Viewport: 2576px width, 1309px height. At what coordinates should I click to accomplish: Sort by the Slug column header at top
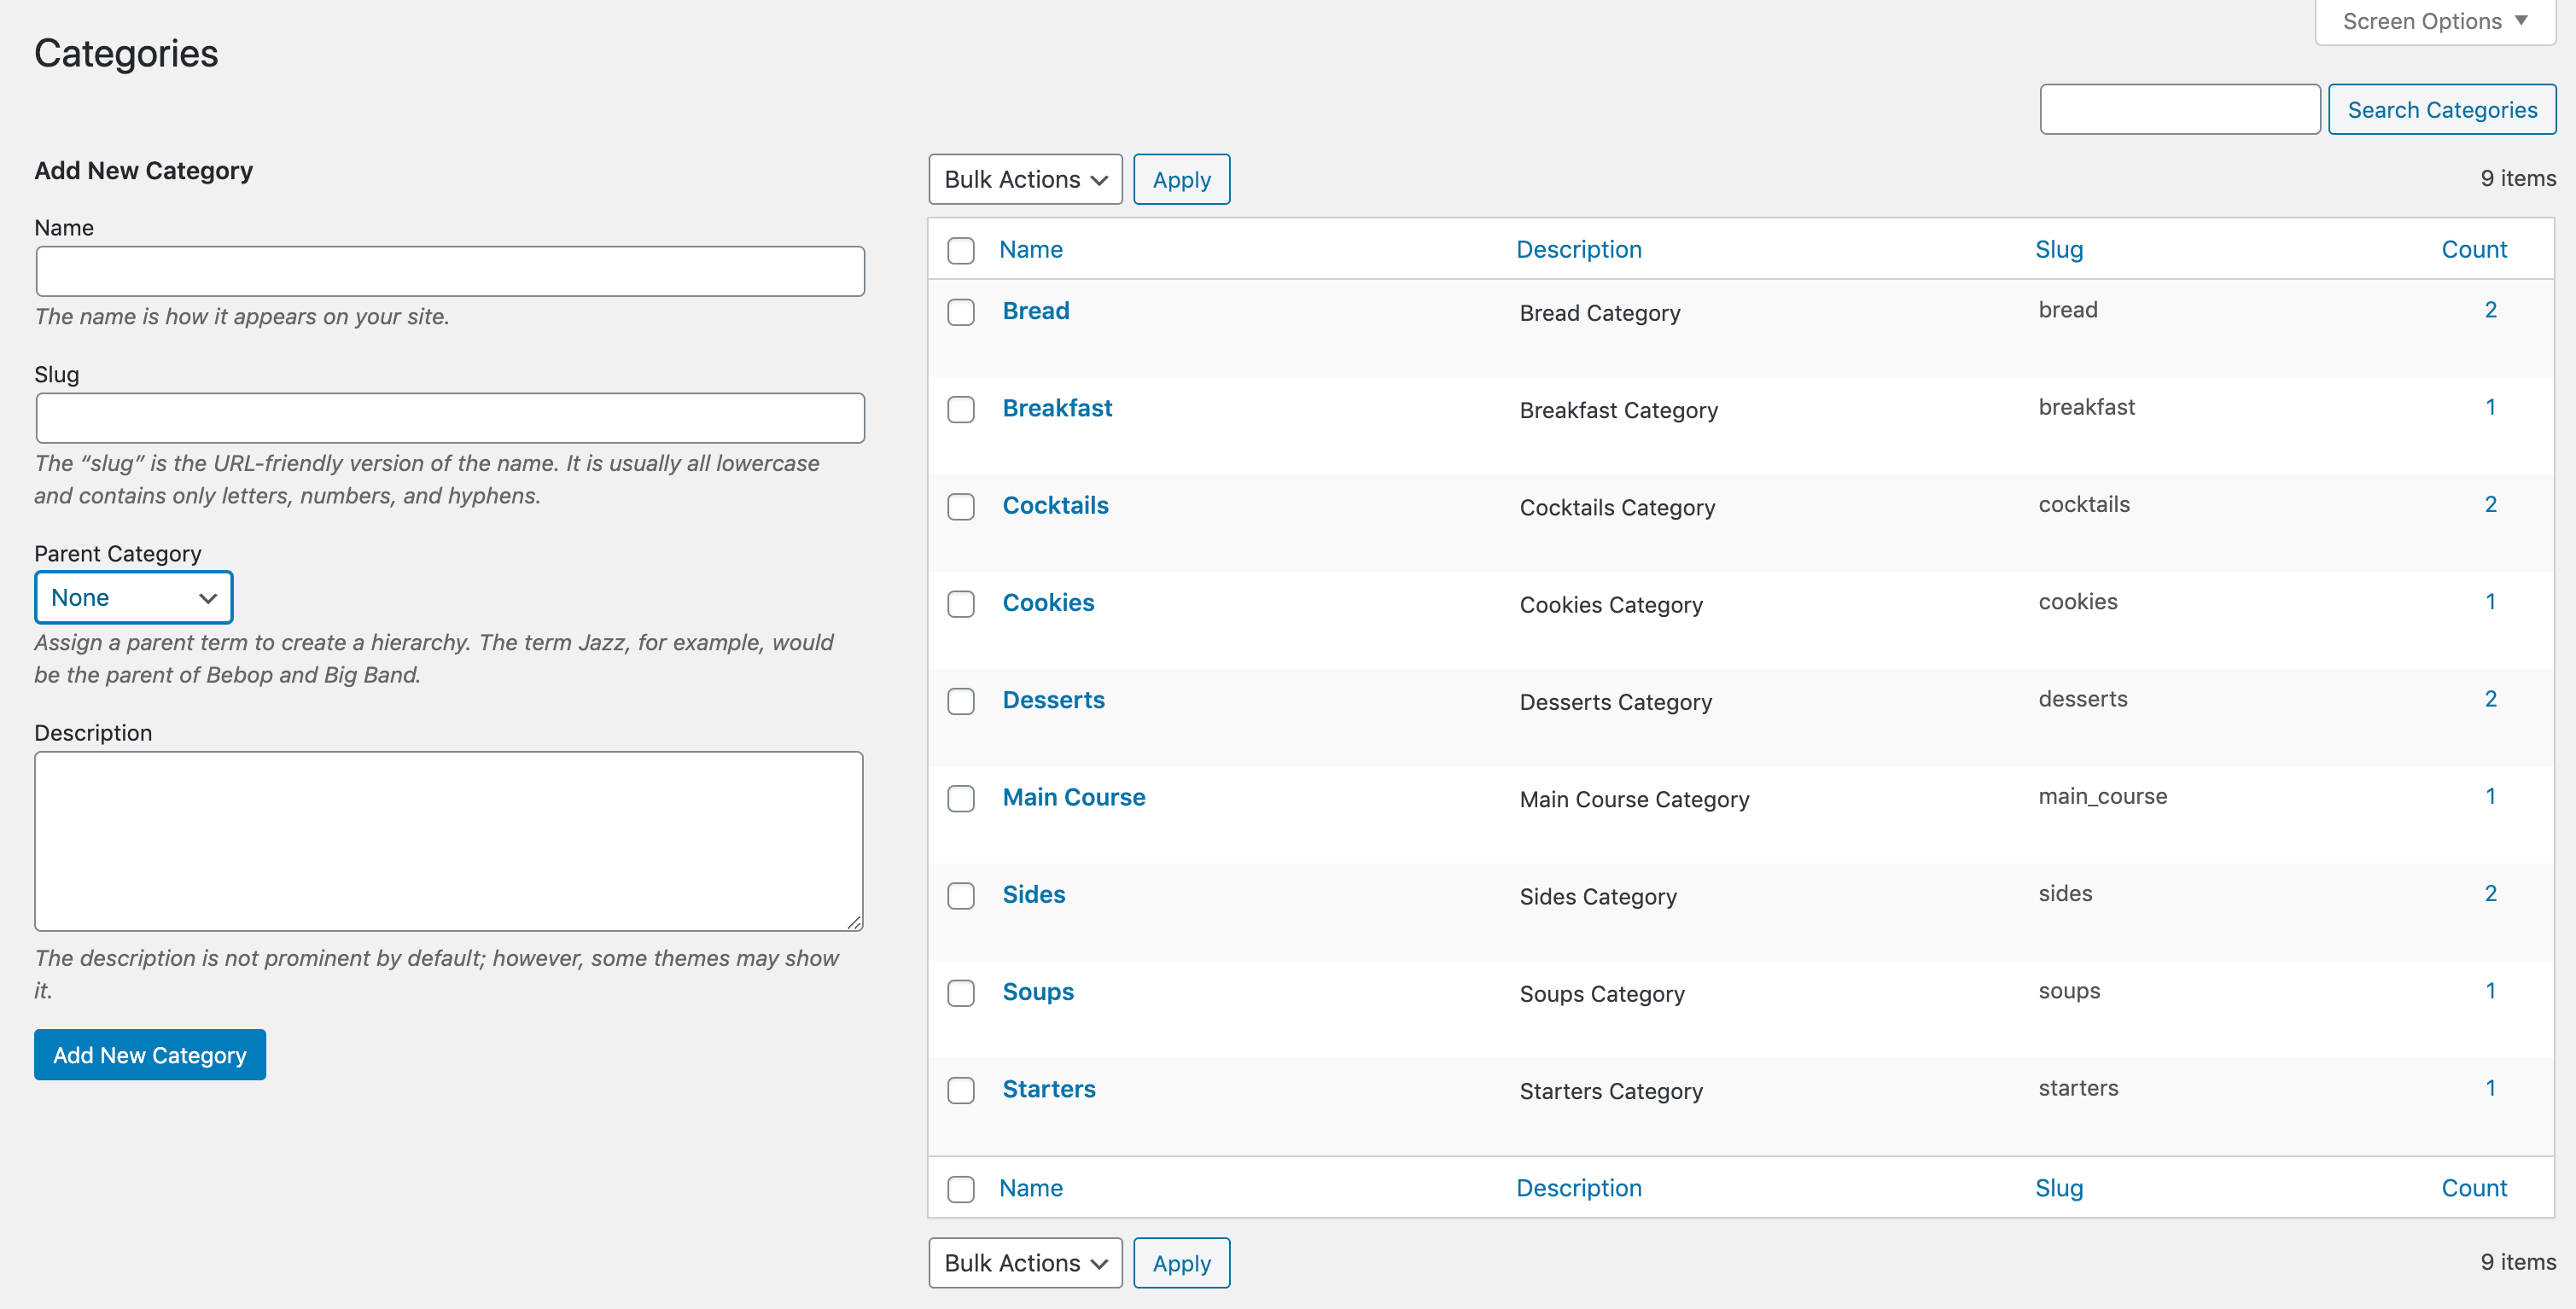coord(2058,249)
